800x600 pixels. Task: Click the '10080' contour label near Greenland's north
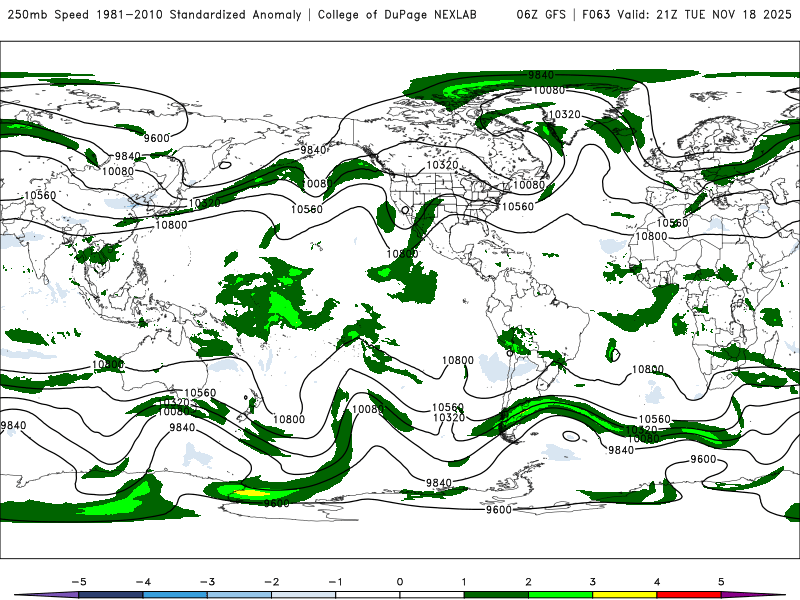pyautogui.click(x=549, y=90)
